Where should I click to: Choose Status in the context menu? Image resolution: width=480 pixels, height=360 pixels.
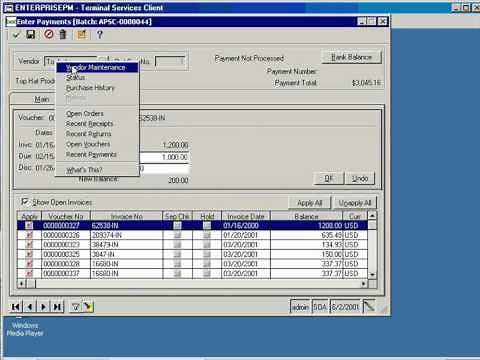pos(97,77)
